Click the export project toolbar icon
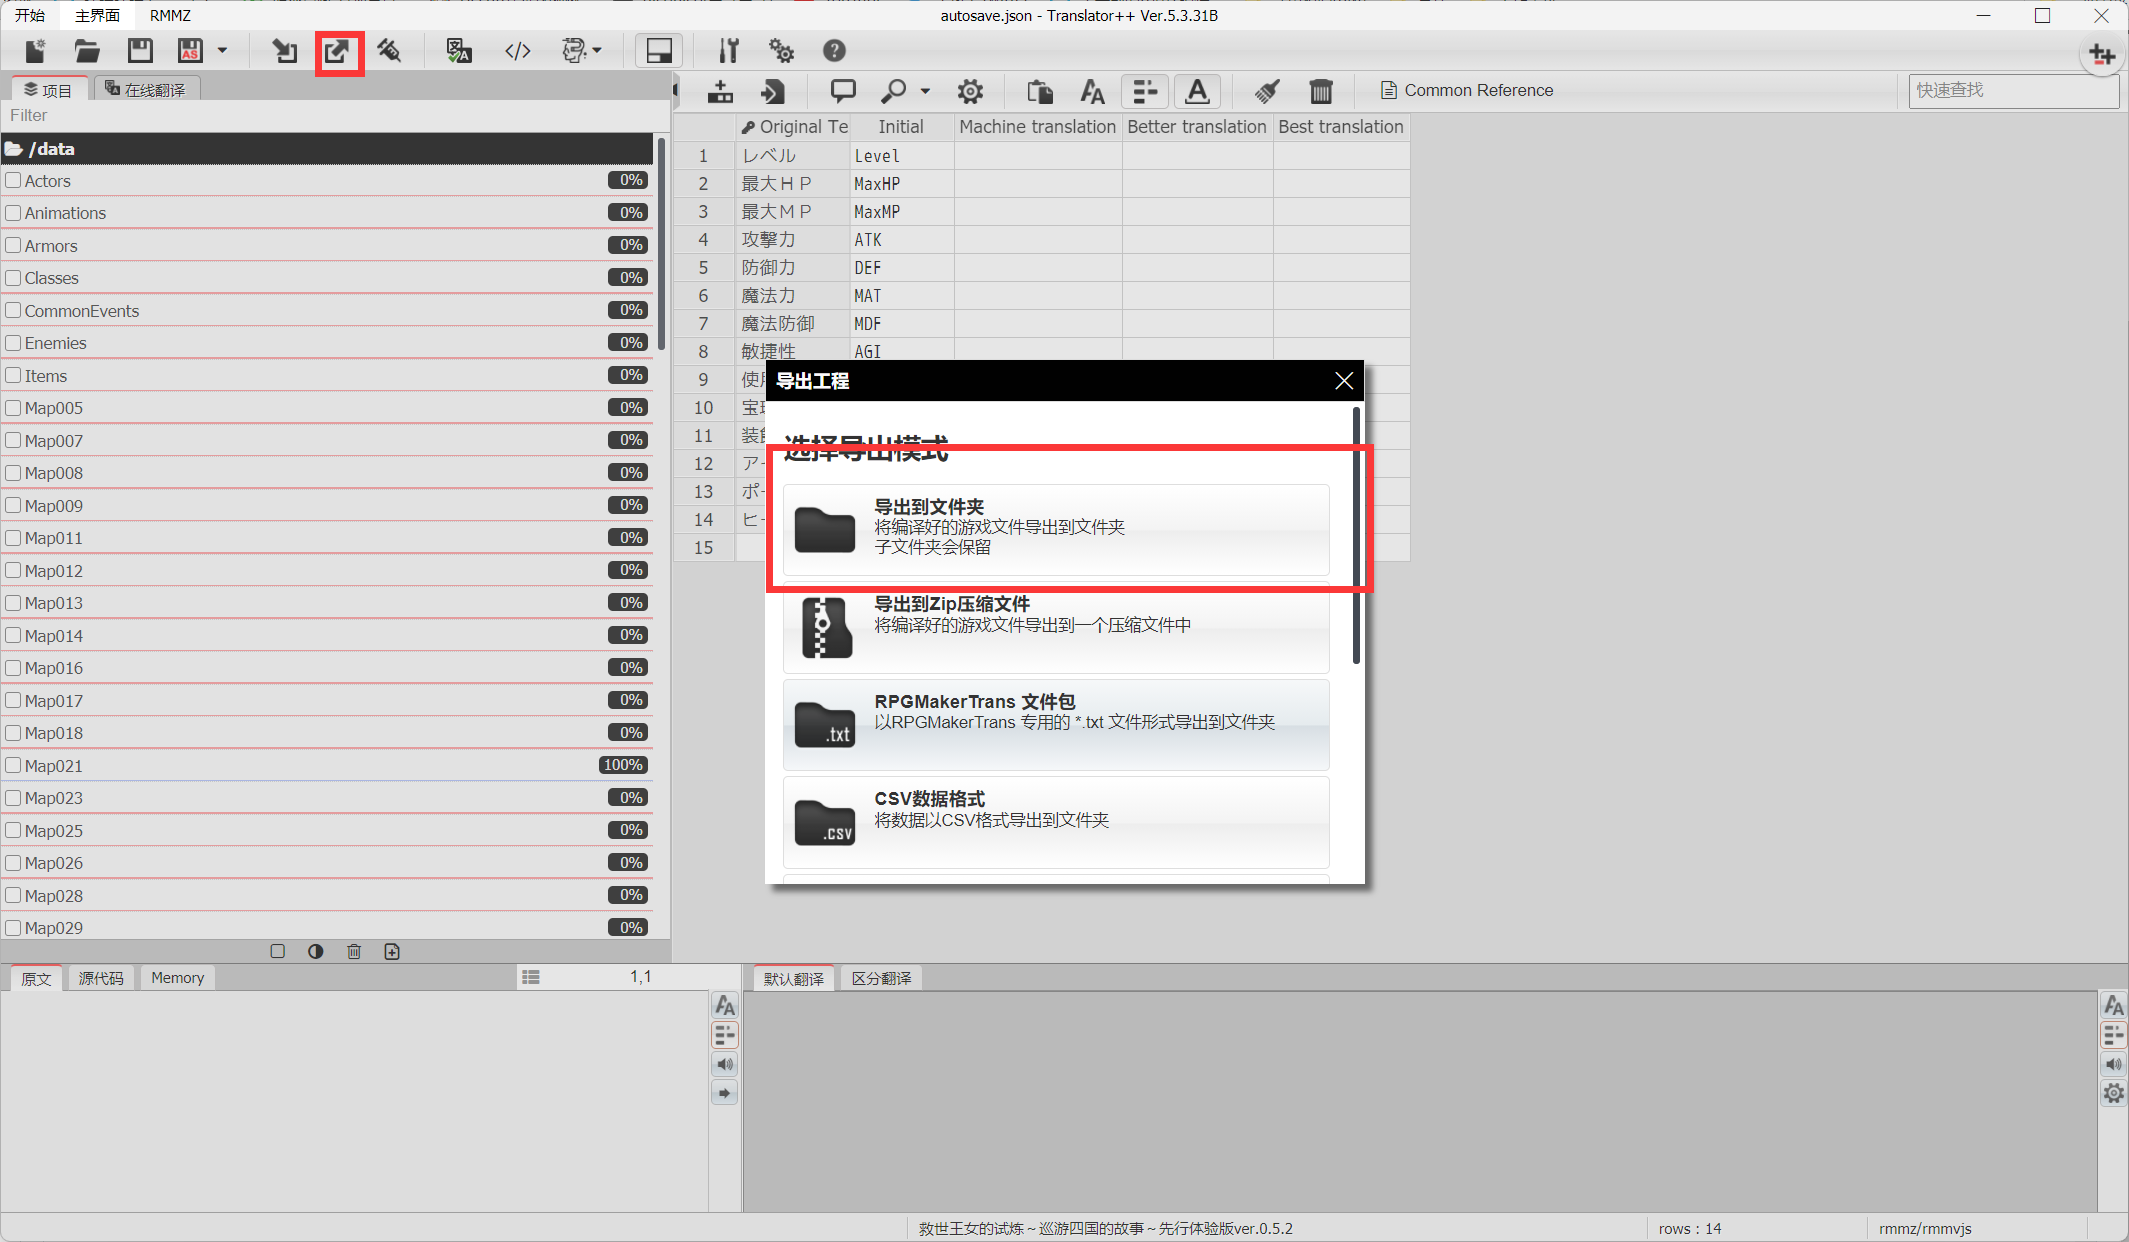This screenshot has height=1242, width=2129. point(338,51)
